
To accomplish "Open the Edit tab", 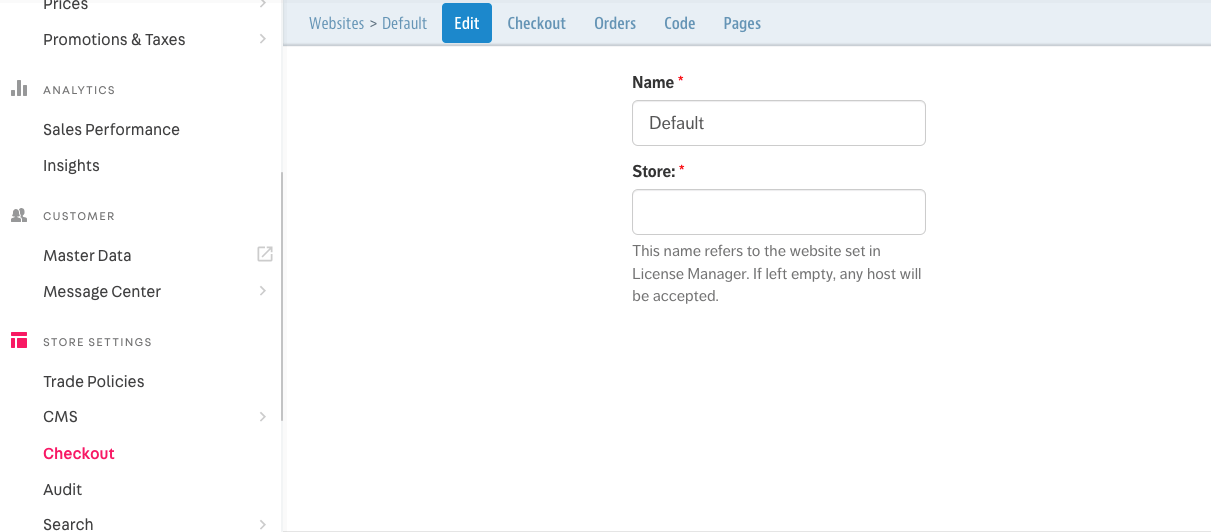I will [467, 23].
